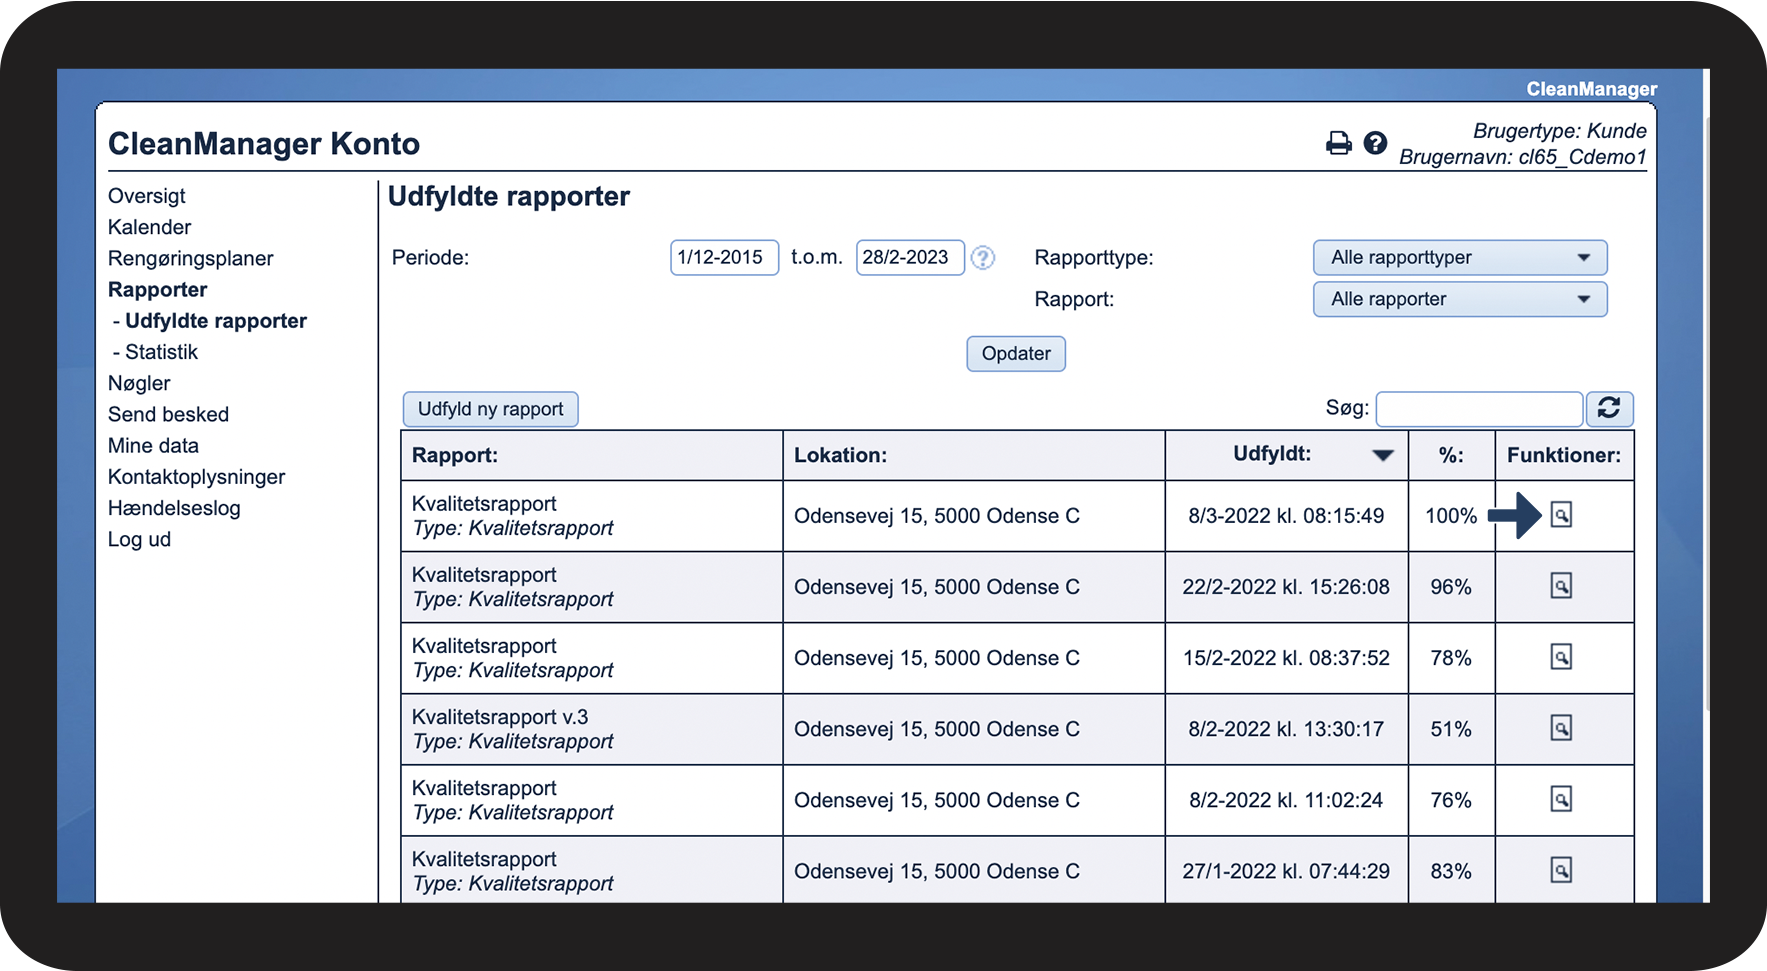Screen dimensions: 1767x971
Task: View the 76% report from 8/2-2022
Action: [1560, 799]
